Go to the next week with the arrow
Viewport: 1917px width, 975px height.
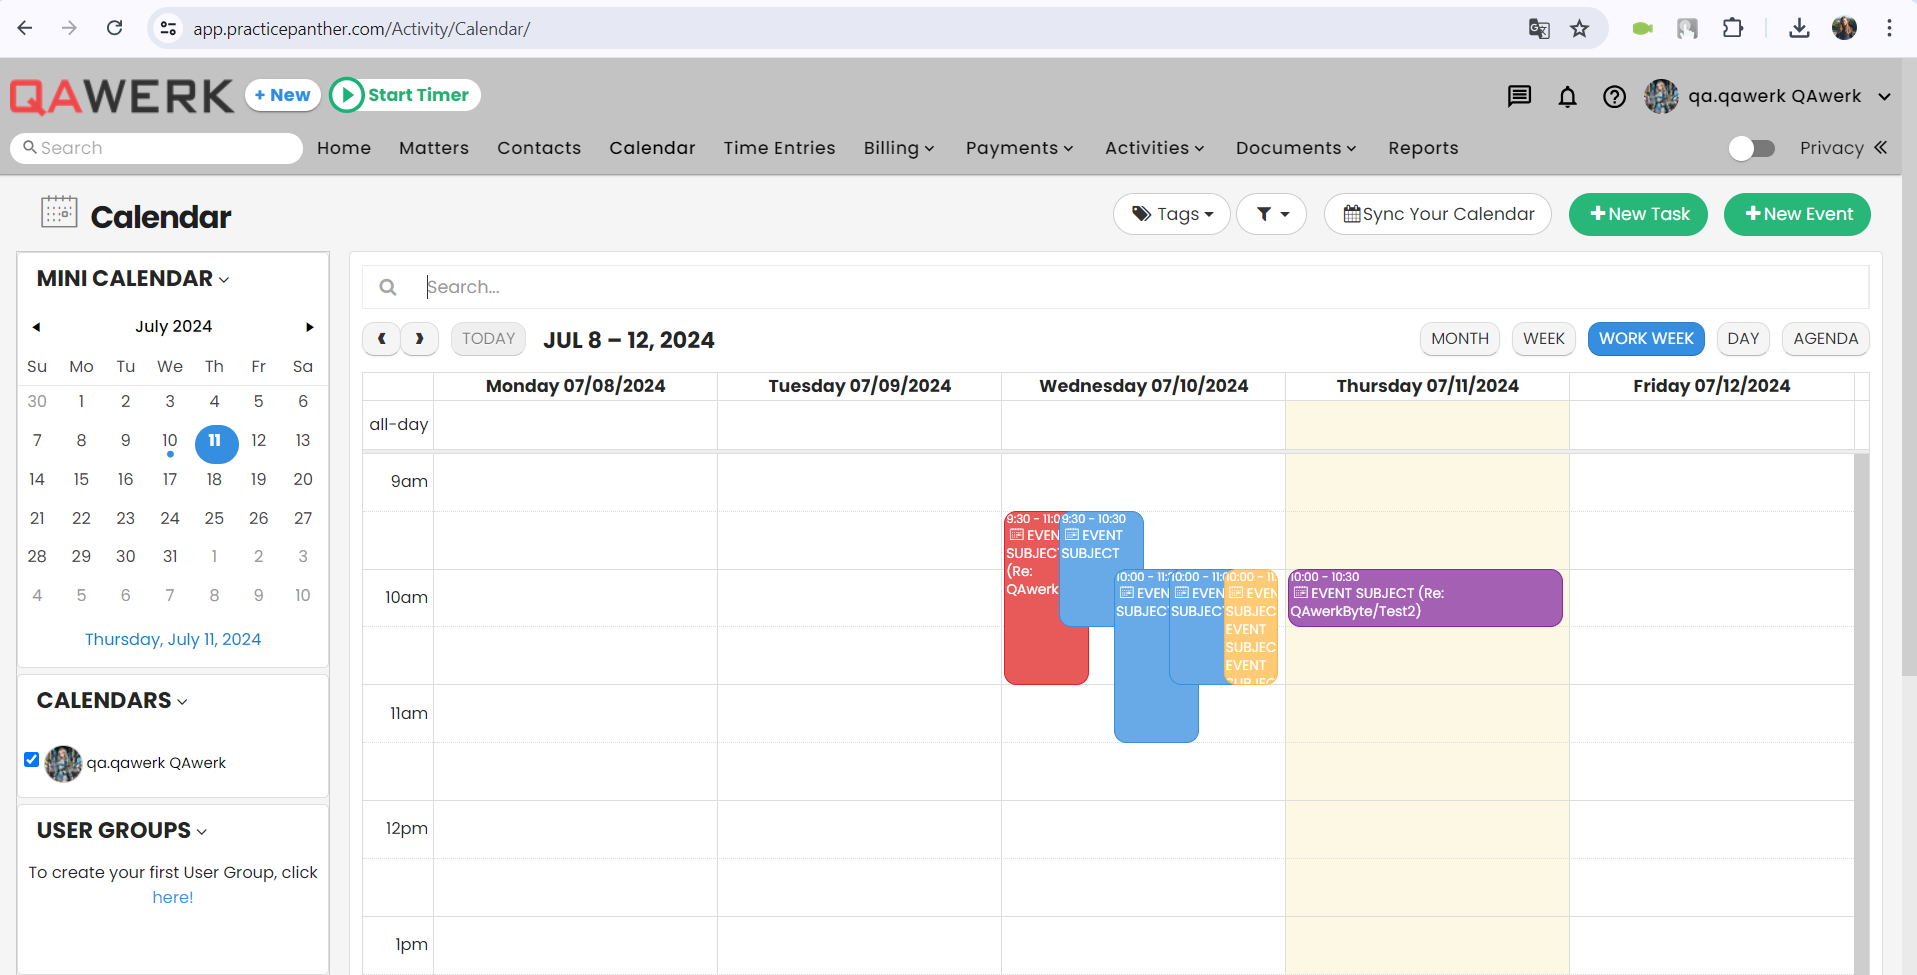pos(419,339)
